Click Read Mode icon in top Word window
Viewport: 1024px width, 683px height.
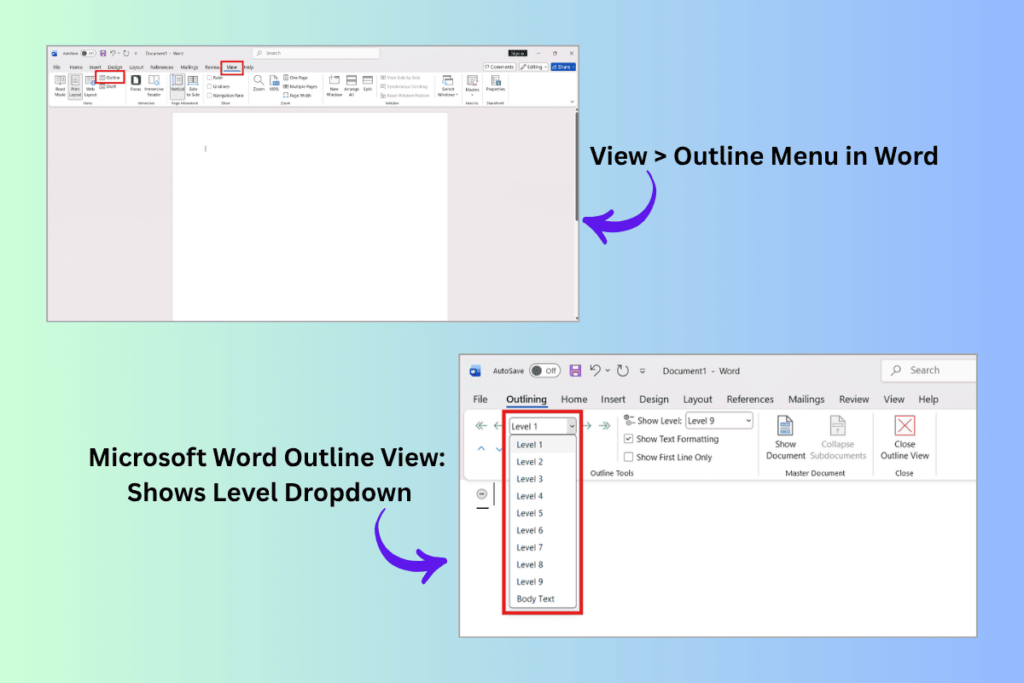59,86
